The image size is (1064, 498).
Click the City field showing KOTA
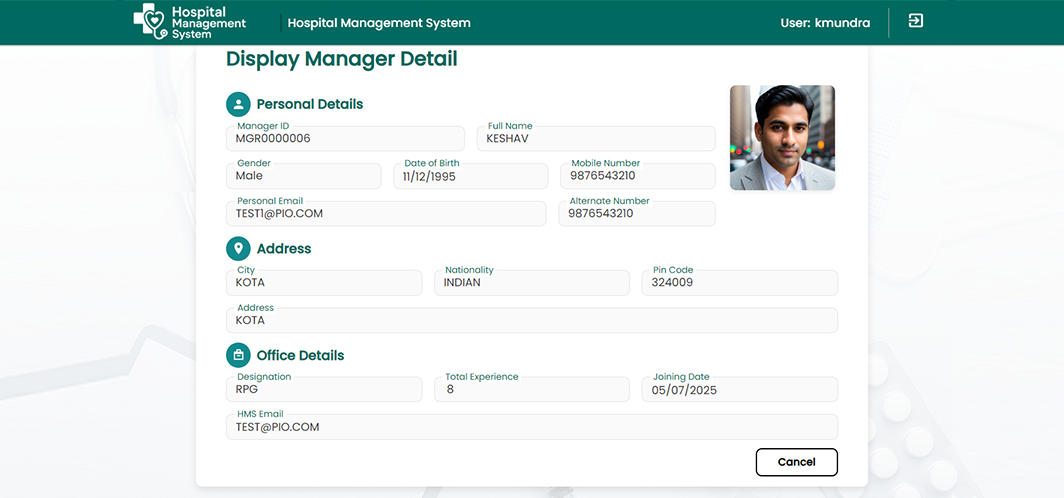pos(325,283)
